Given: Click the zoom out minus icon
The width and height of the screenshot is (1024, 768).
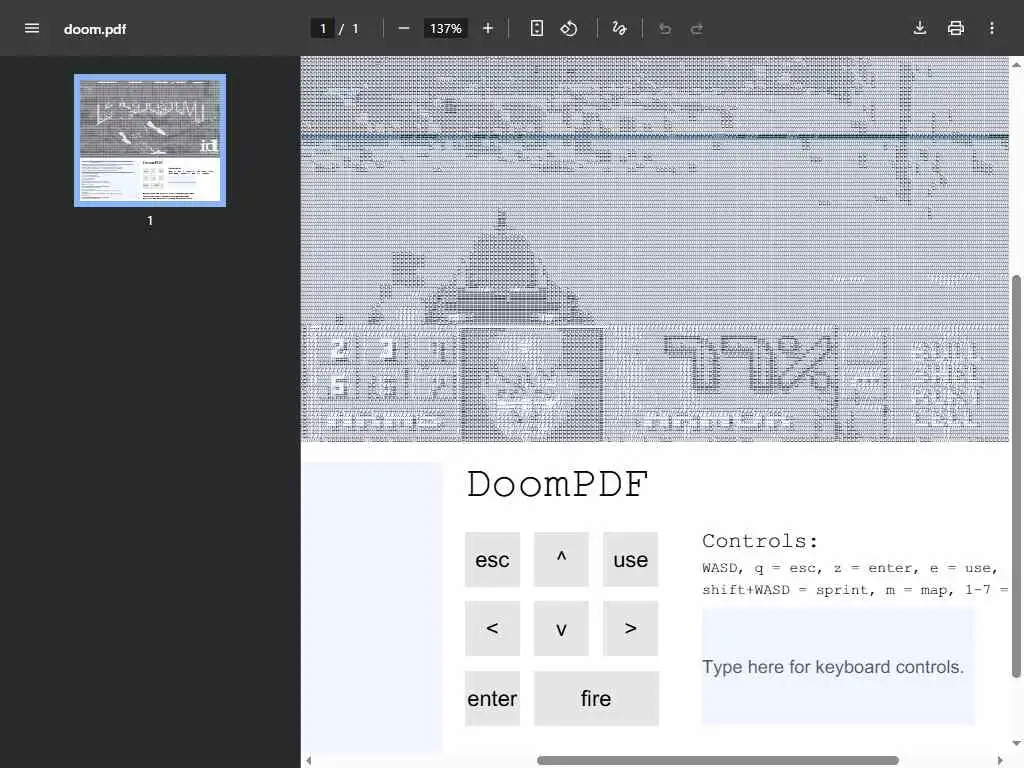Looking at the screenshot, I should (404, 28).
